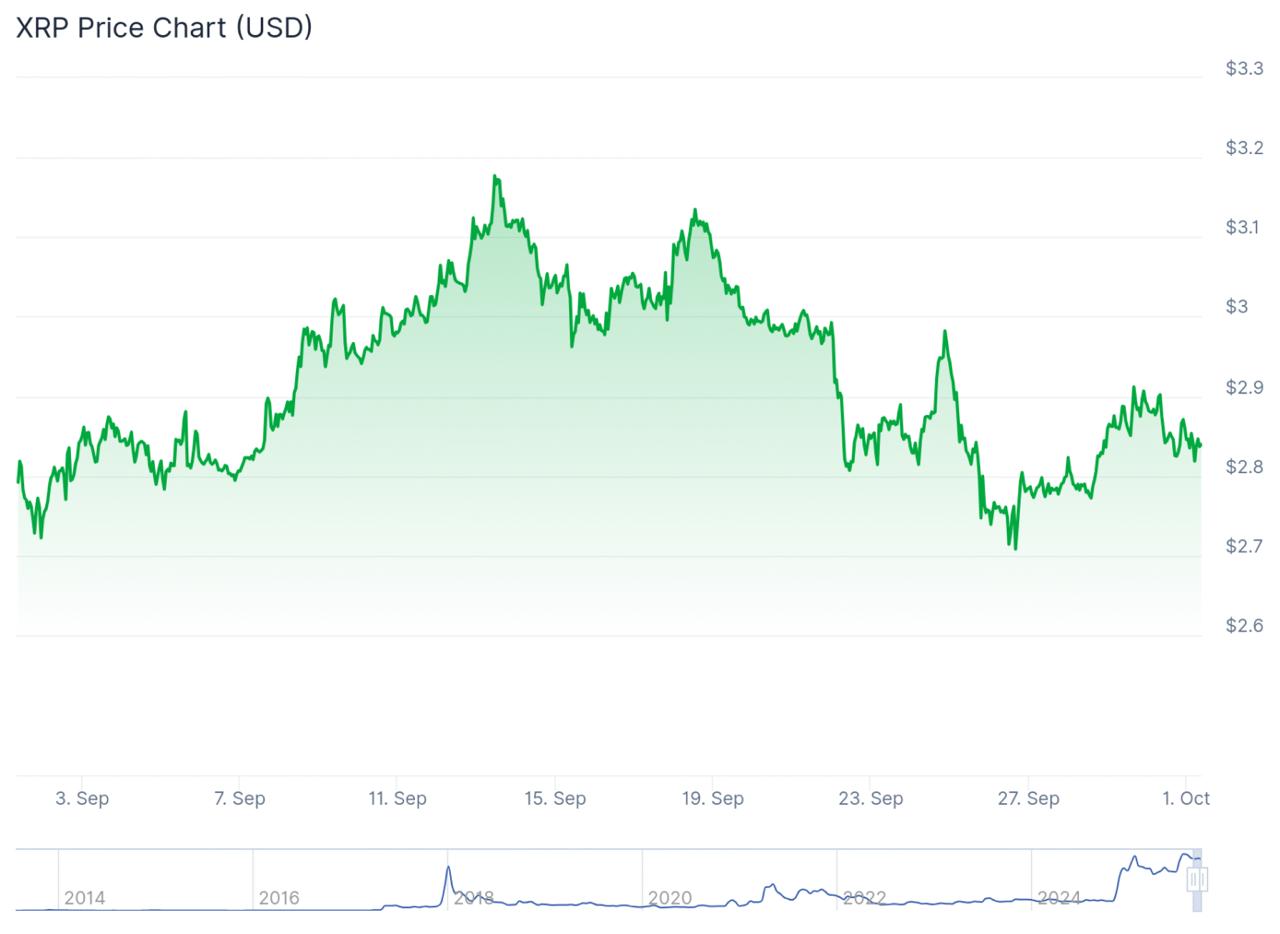The width and height of the screenshot is (1280, 934).
Task: Grab the left navigator range handle
Action: pyautogui.click(x=1193, y=880)
